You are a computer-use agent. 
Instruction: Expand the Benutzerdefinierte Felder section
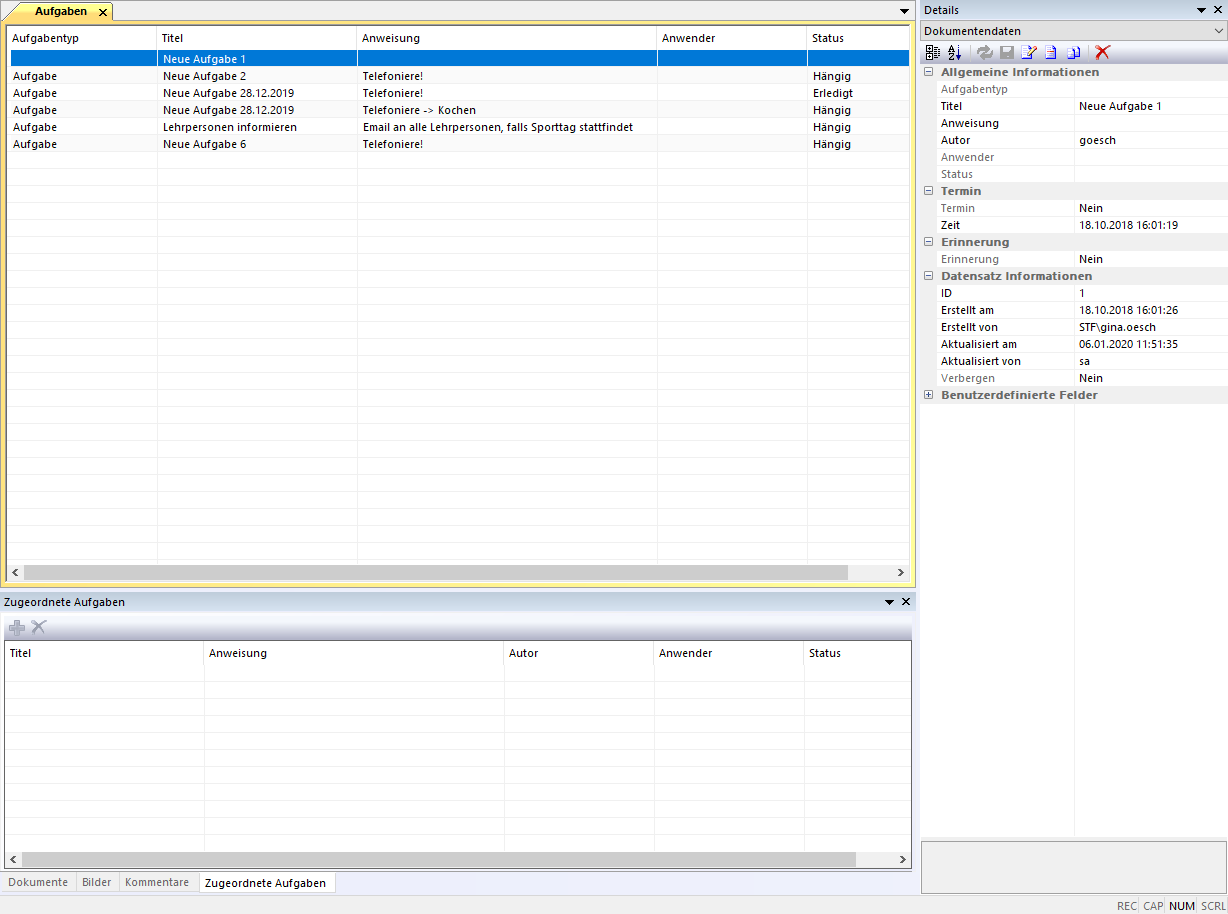pyautogui.click(x=928, y=395)
